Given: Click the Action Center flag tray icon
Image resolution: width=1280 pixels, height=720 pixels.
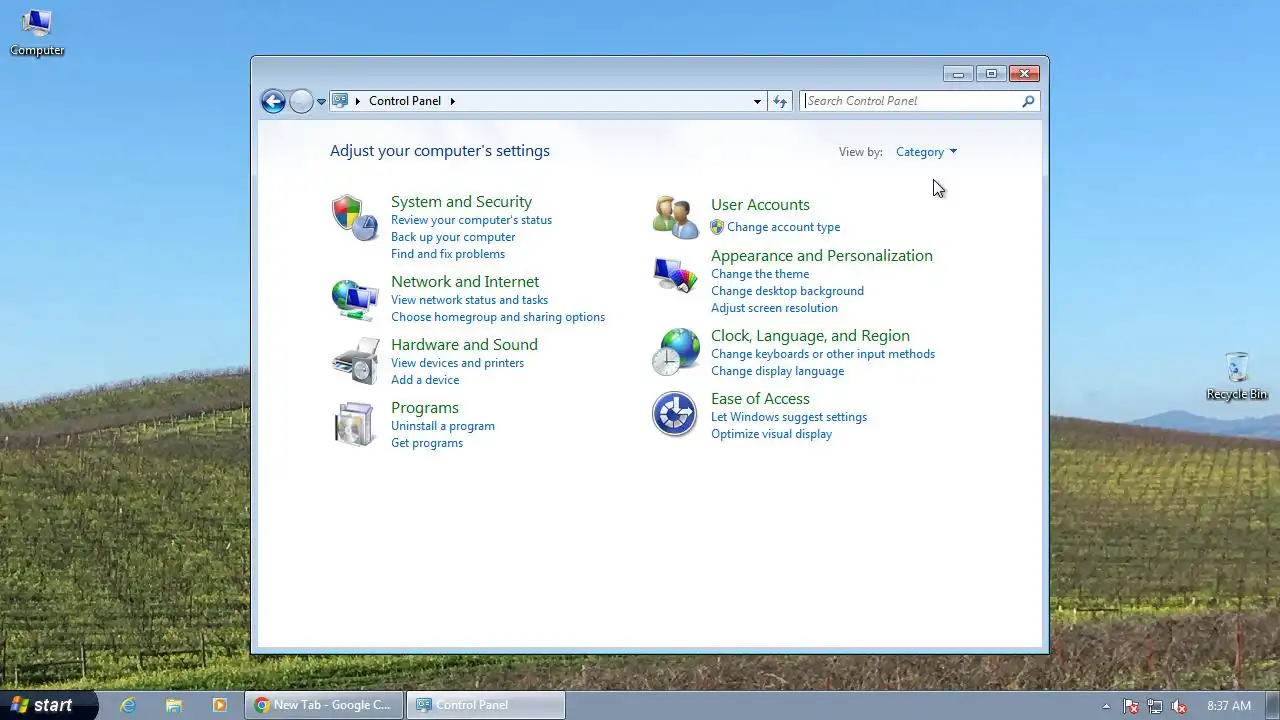Looking at the screenshot, I should pyautogui.click(x=1131, y=706).
